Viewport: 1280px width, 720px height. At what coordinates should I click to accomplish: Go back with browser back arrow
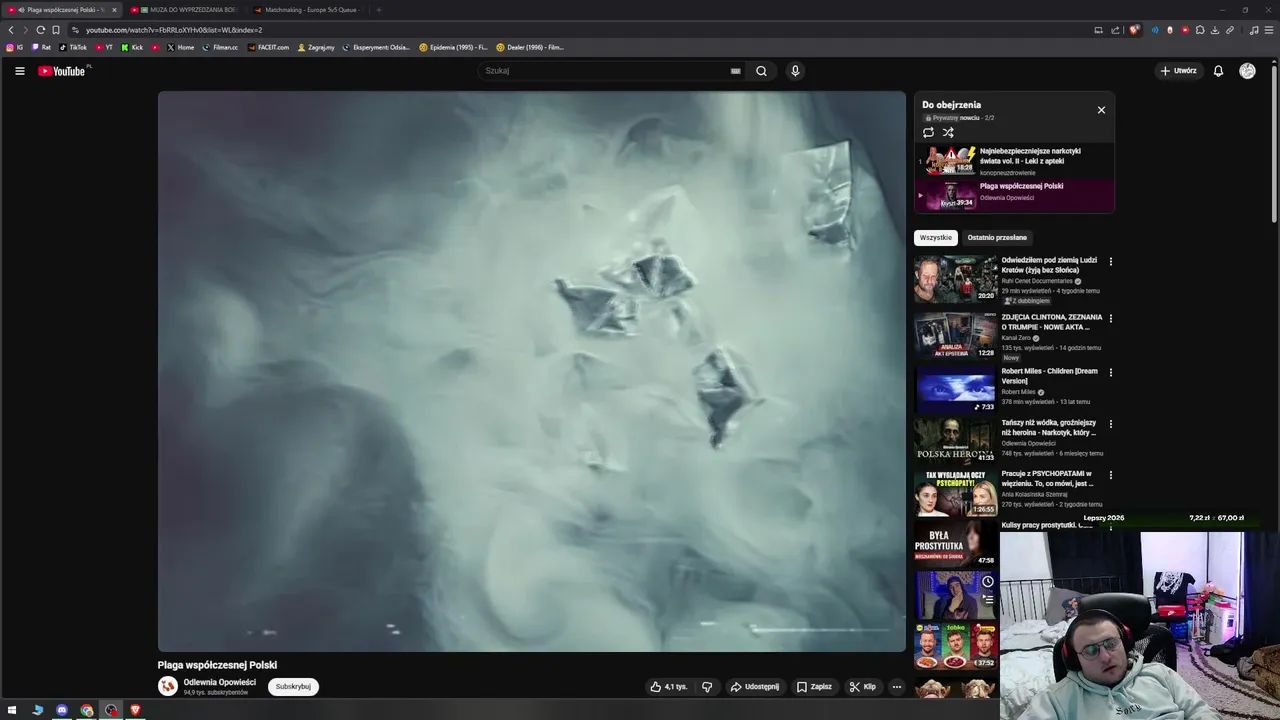click(x=11, y=30)
